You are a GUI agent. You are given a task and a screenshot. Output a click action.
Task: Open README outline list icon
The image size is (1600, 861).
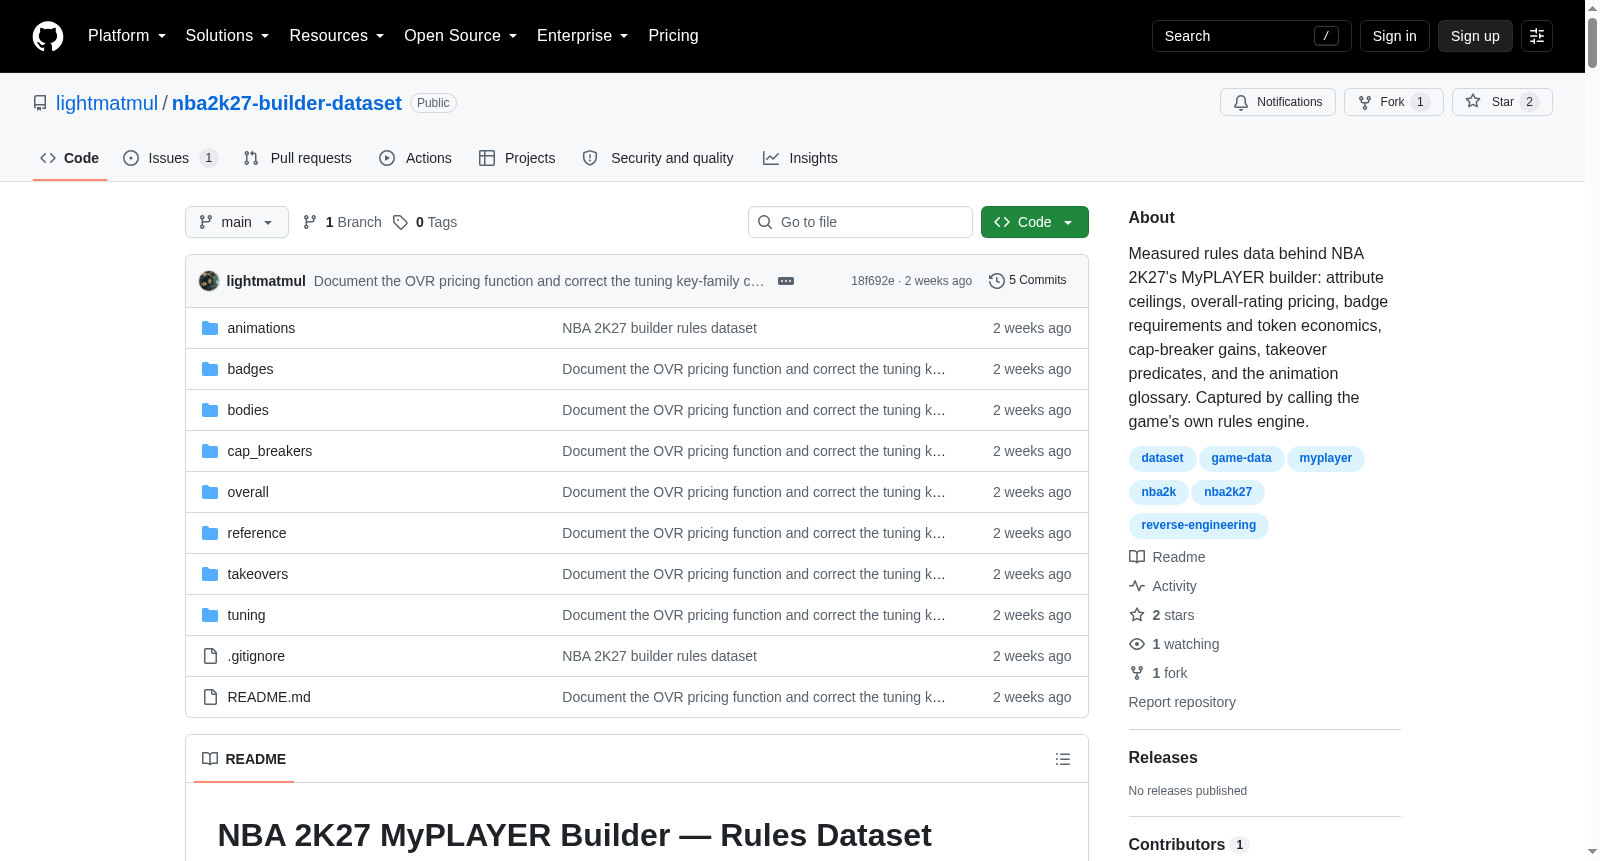pyautogui.click(x=1063, y=759)
